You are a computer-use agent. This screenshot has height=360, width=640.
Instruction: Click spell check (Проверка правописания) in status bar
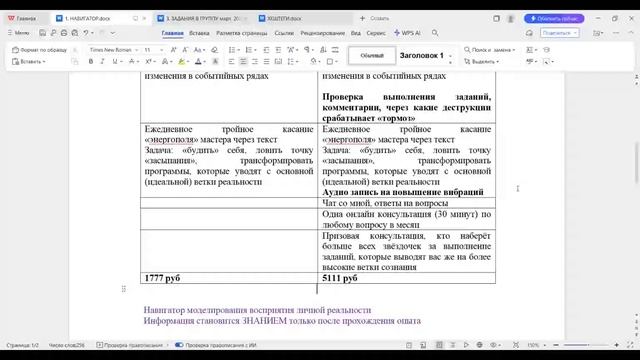point(129,345)
